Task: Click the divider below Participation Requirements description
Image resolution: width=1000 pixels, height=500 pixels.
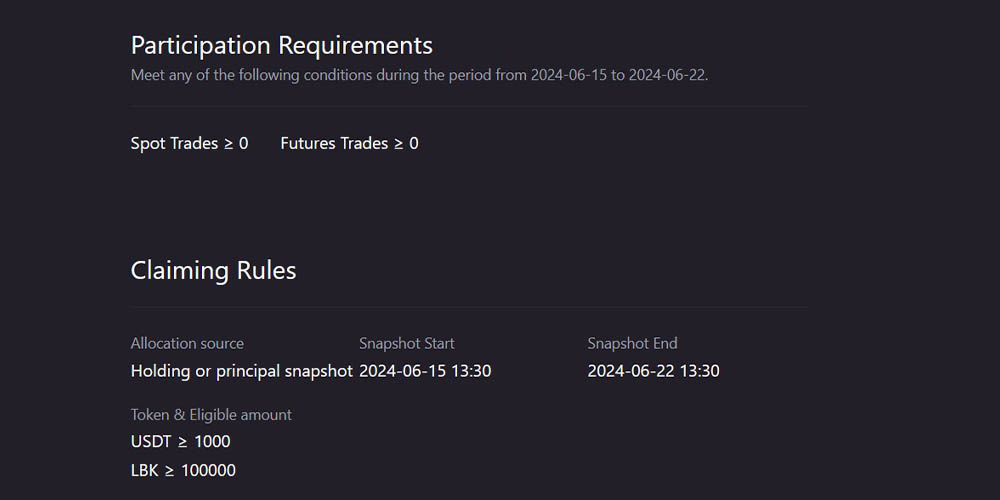Action: coord(468,106)
